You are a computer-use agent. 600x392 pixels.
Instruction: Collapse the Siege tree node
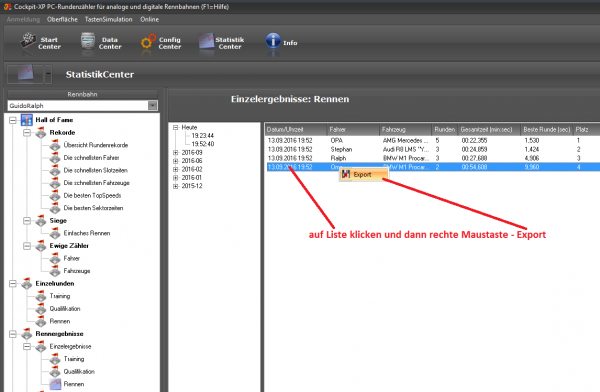click(27, 221)
